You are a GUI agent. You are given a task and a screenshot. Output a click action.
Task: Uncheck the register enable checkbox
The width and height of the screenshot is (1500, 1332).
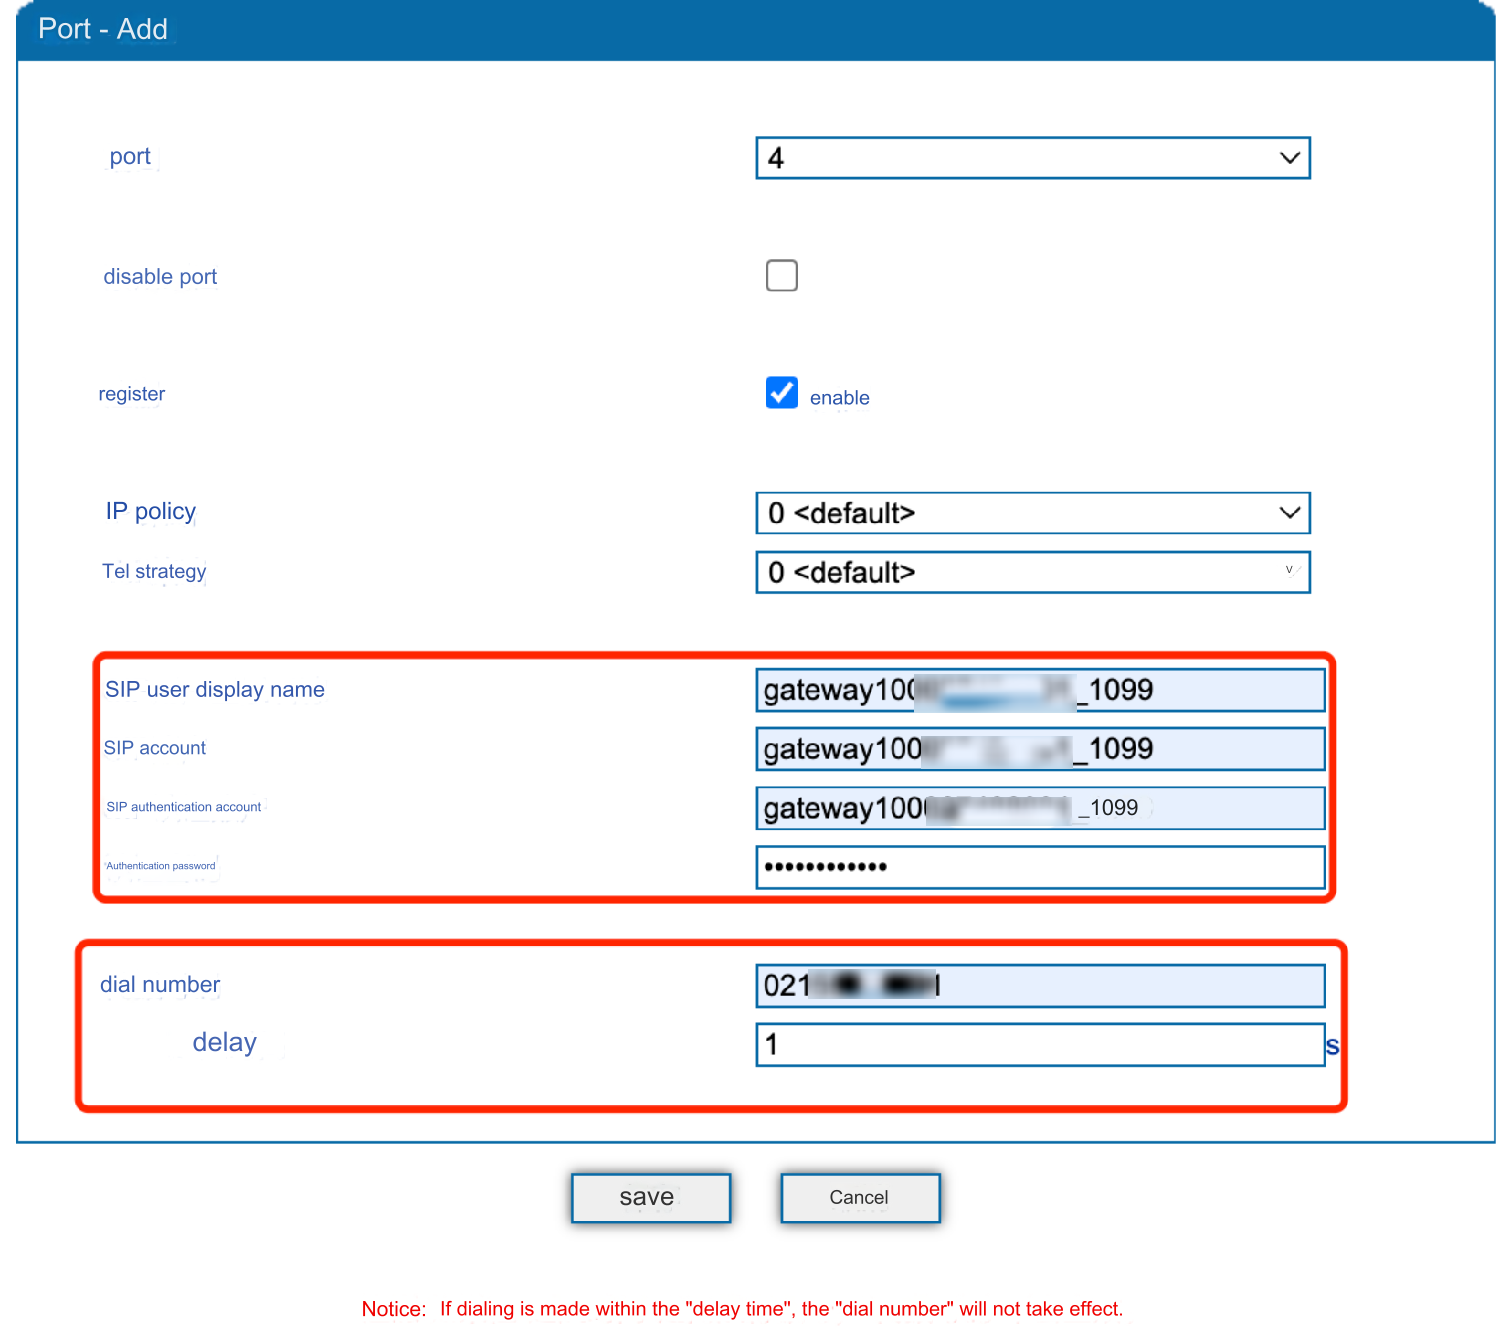781,393
